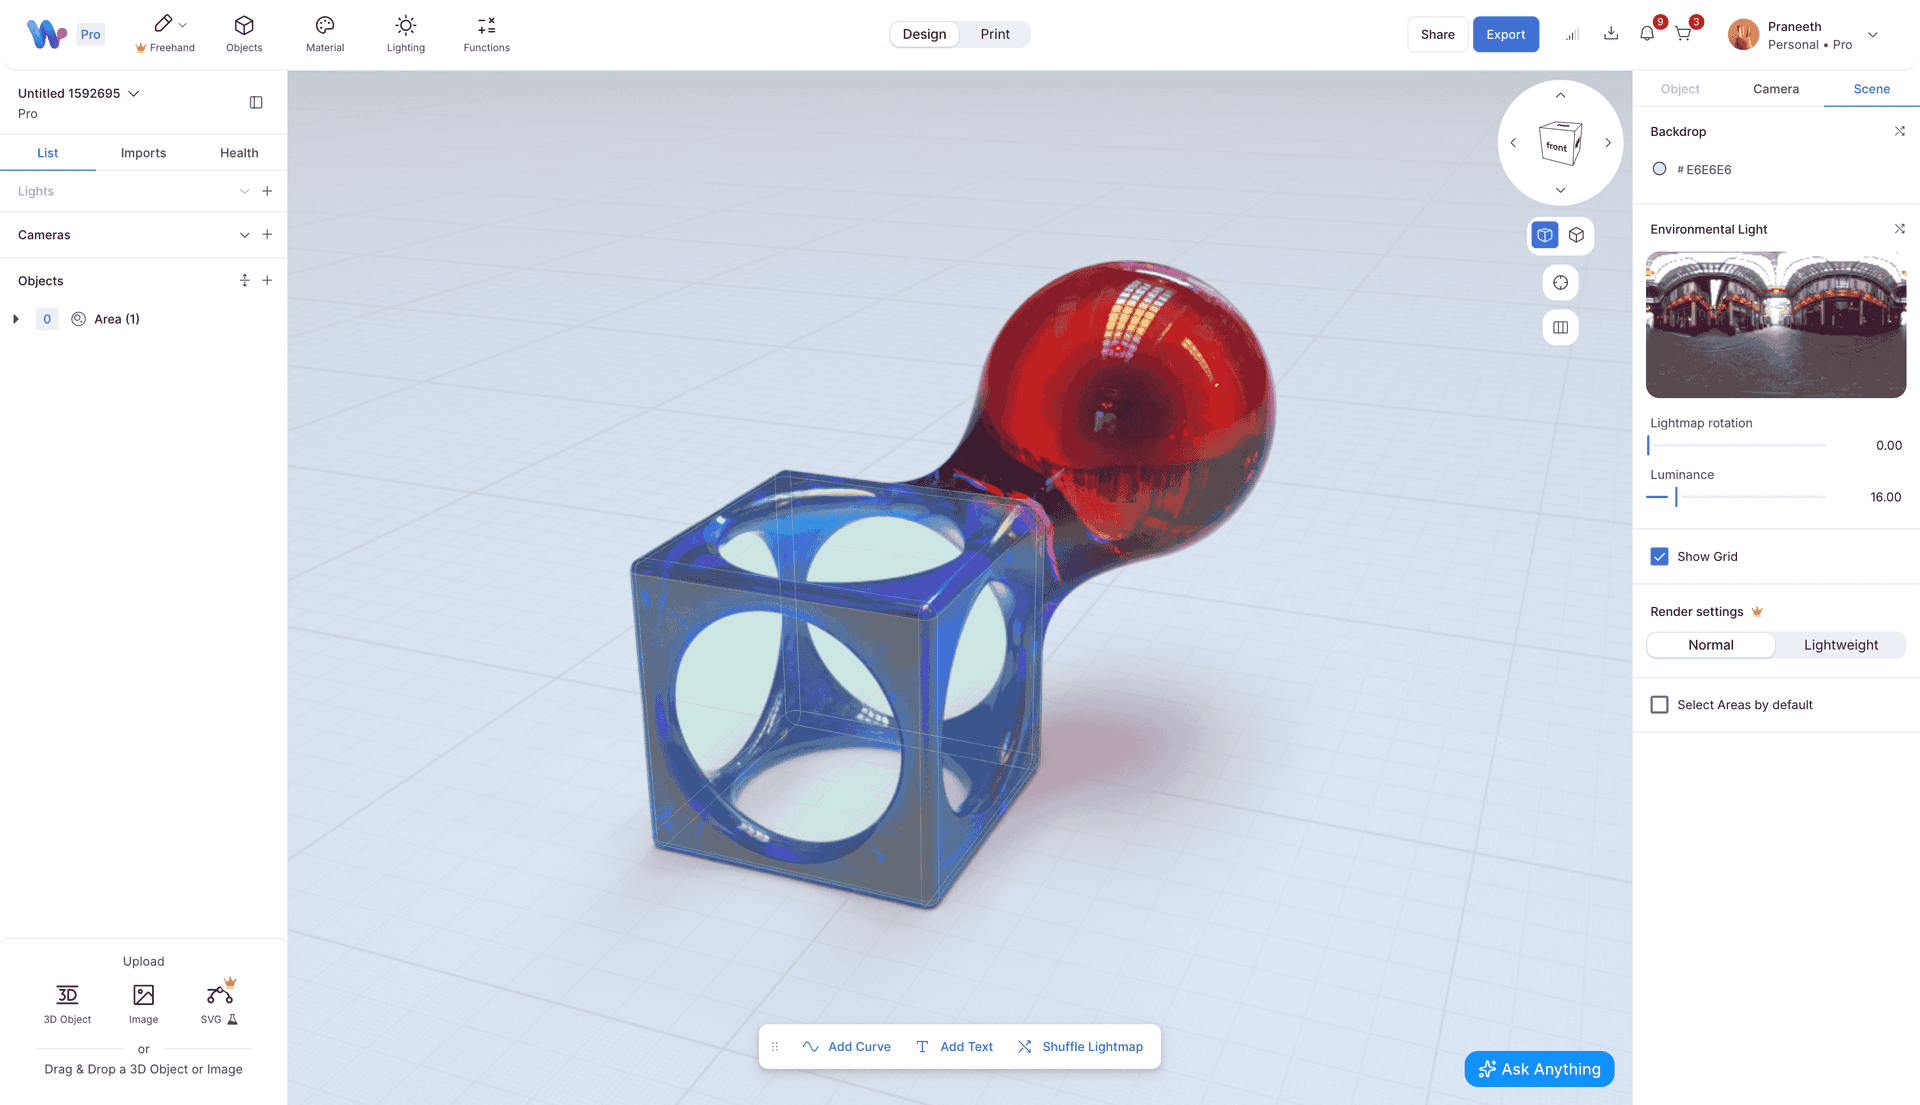This screenshot has height=1105, width=1920.
Task: Open the Objects tool in top toolbar
Action: pos(244,33)
